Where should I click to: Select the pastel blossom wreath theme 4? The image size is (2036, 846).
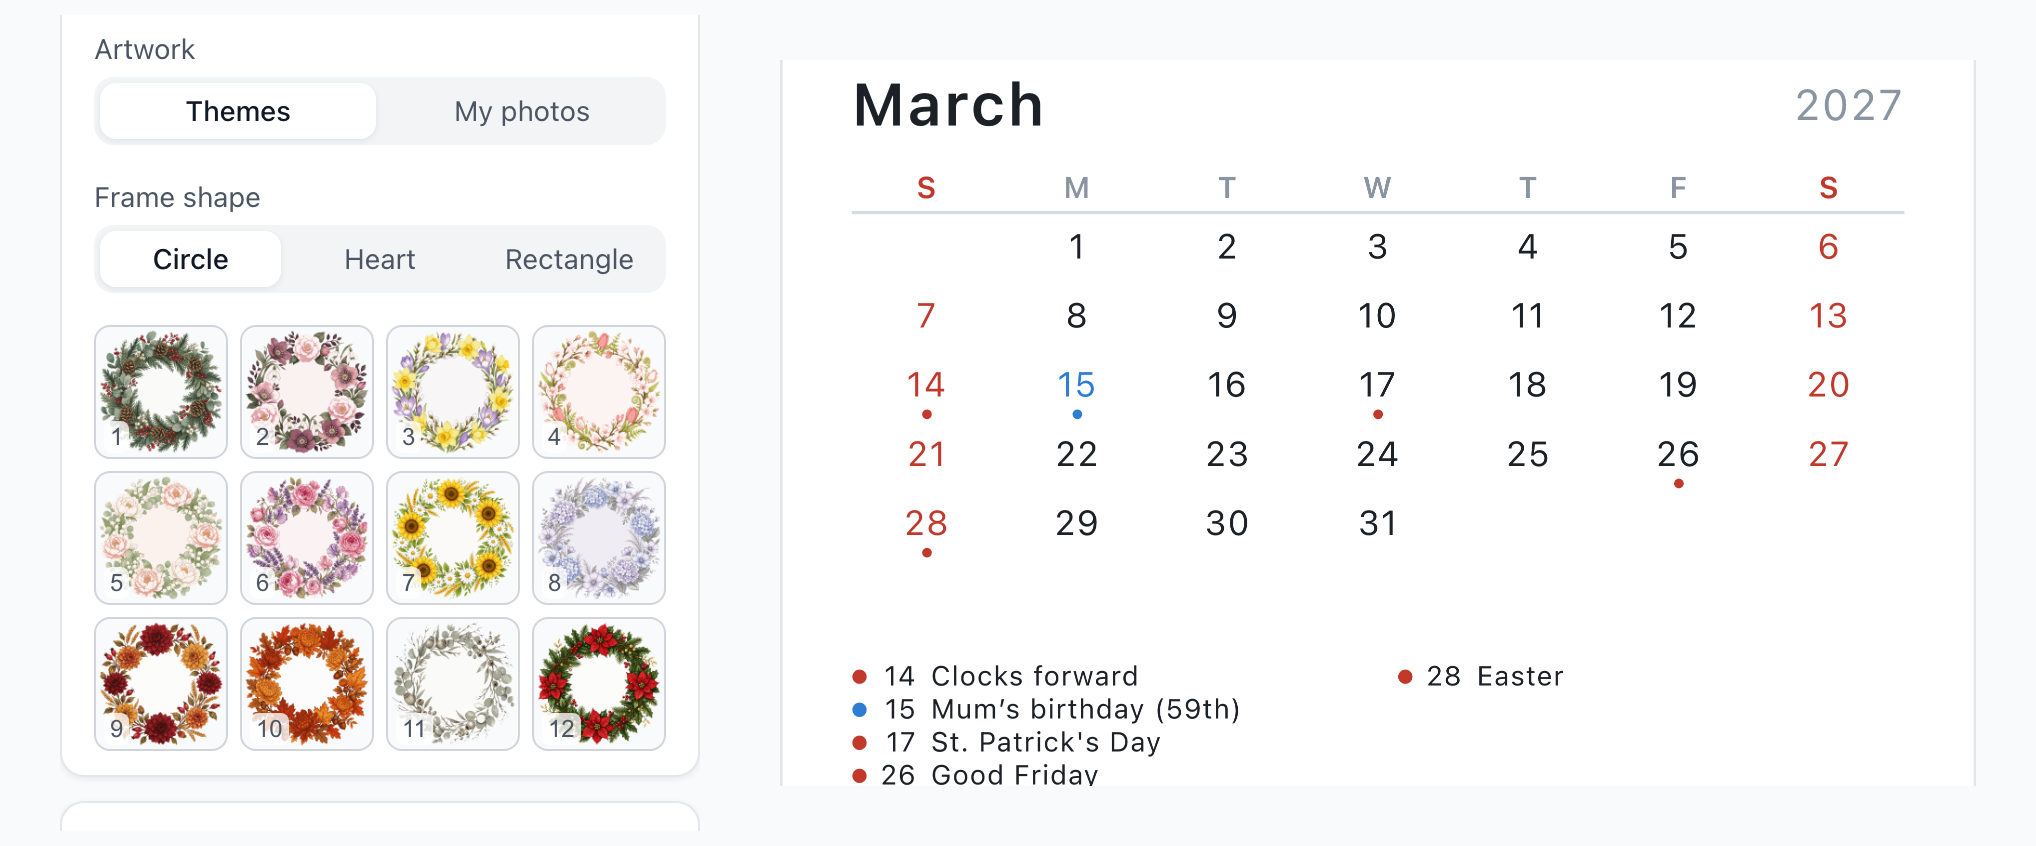tap(599, 392)
